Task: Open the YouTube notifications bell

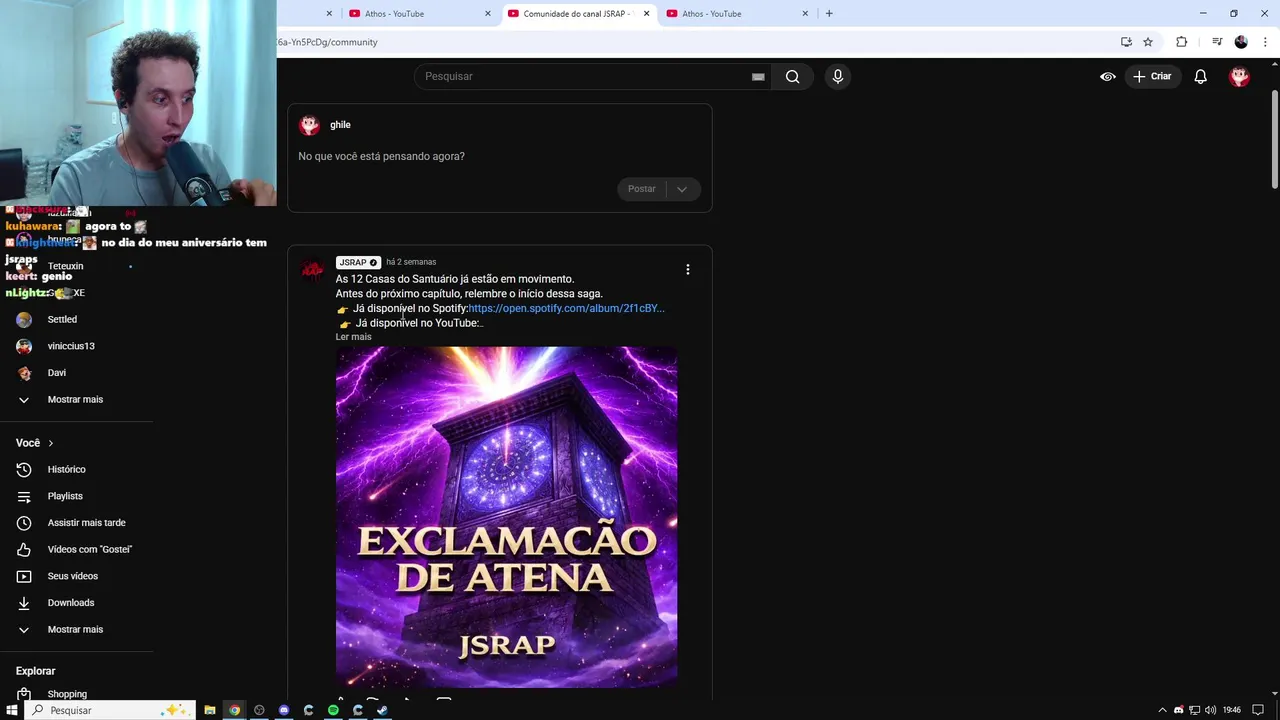Action: pos(1200,77)
